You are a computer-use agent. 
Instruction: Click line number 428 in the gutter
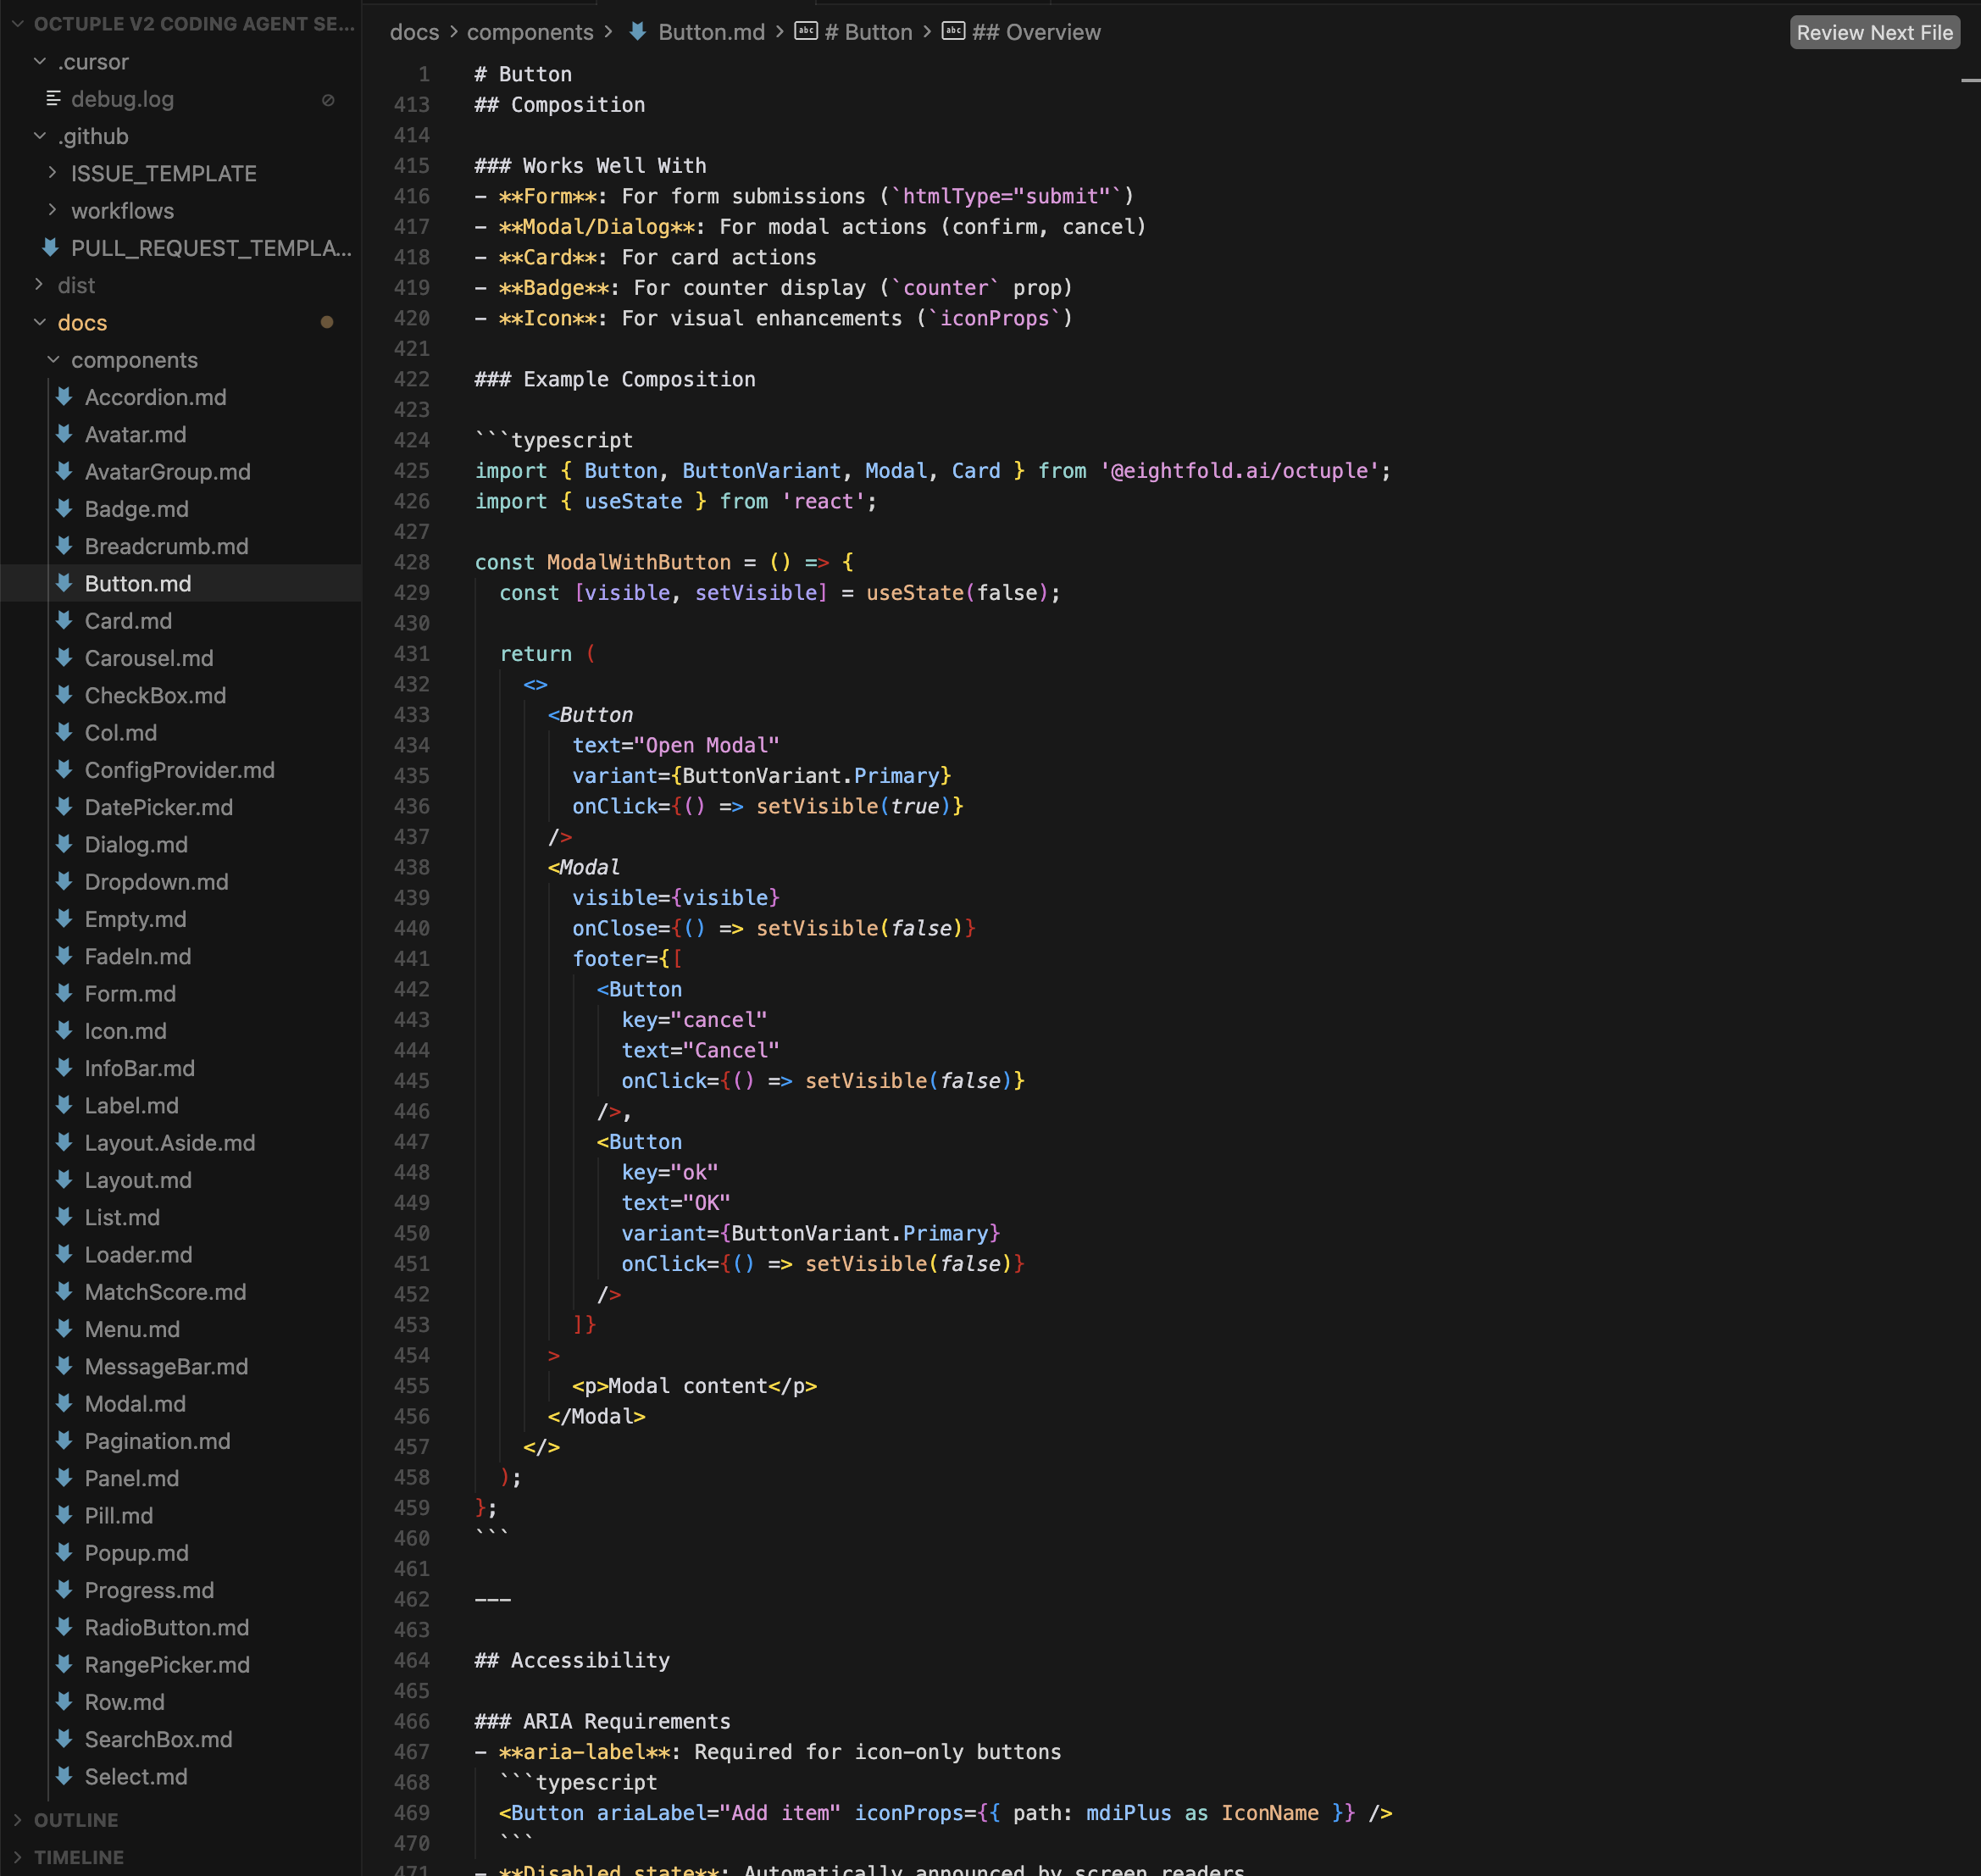coord(411,562)
